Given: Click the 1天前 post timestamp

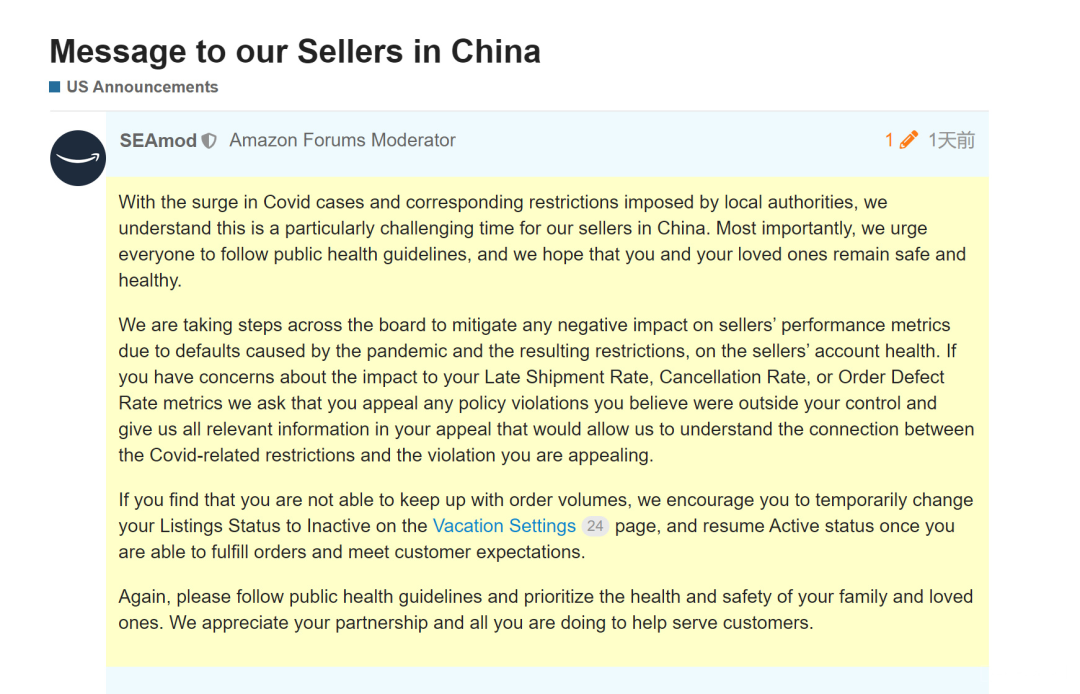Looking at the screenshot, I should tap(951, 140).
